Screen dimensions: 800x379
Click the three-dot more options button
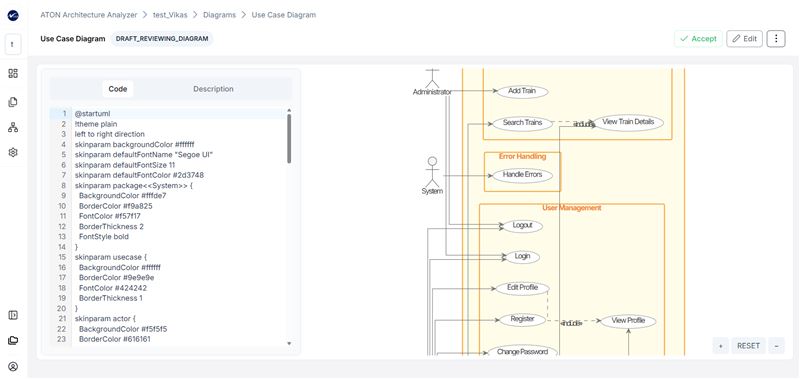[x=776, y=39]
